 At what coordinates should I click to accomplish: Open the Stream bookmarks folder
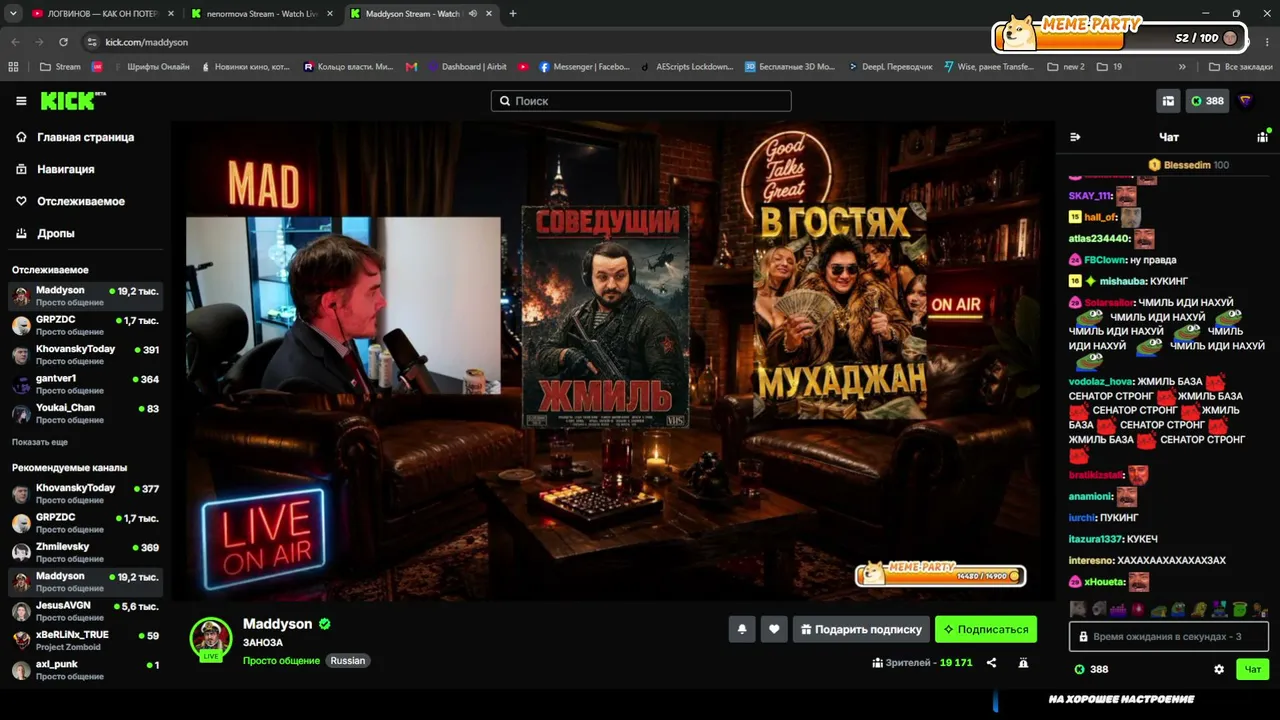tap(60, 67)
